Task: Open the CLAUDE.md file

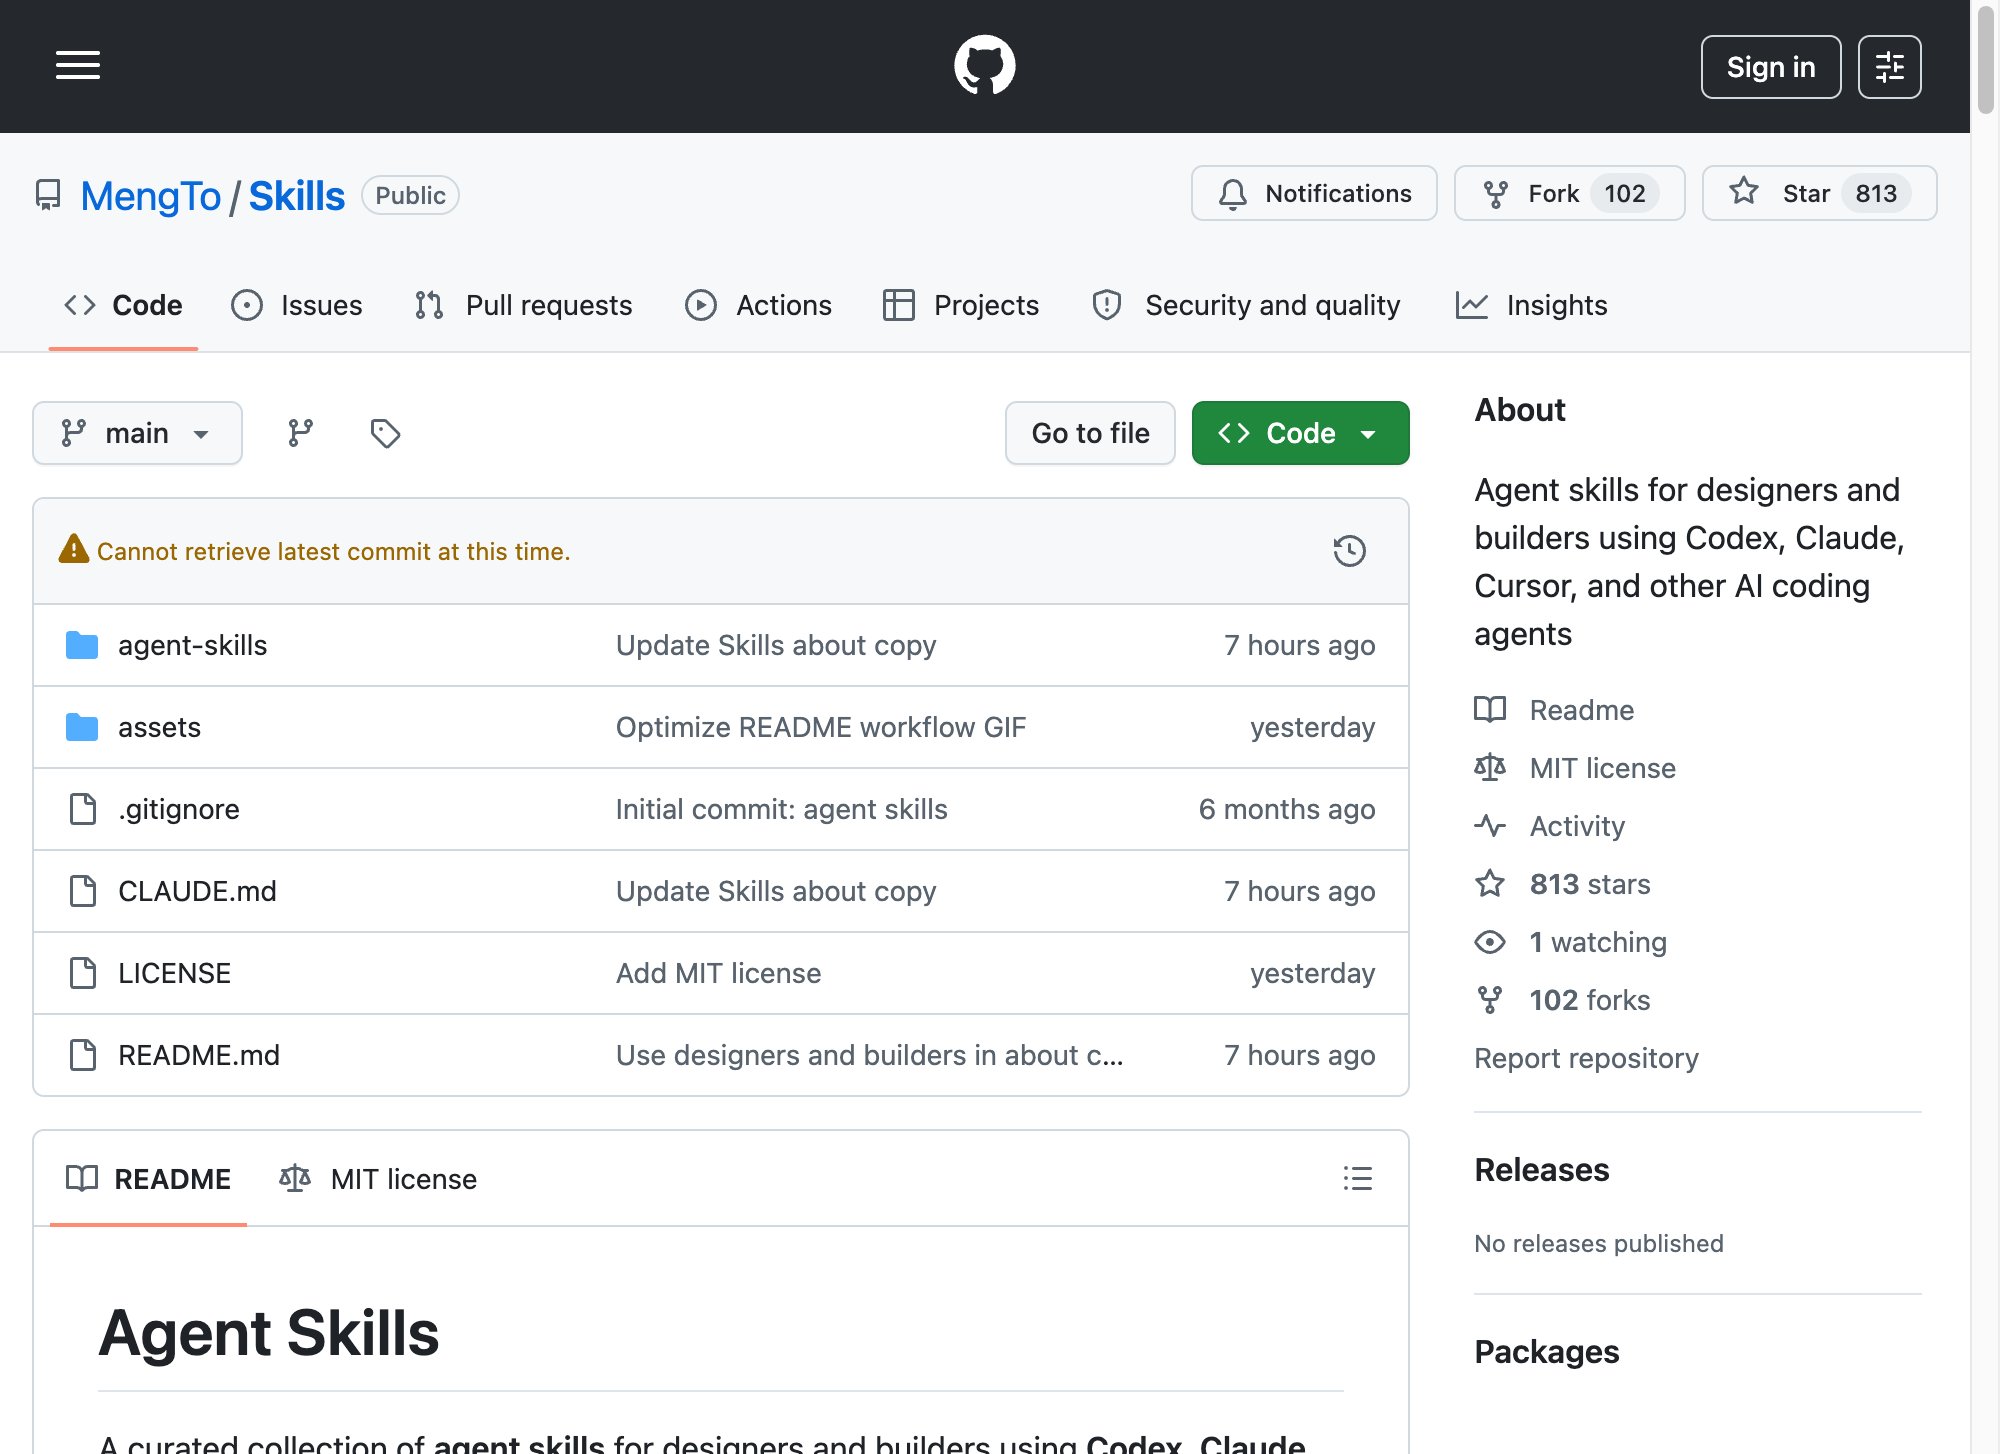Action: [197, 891]
